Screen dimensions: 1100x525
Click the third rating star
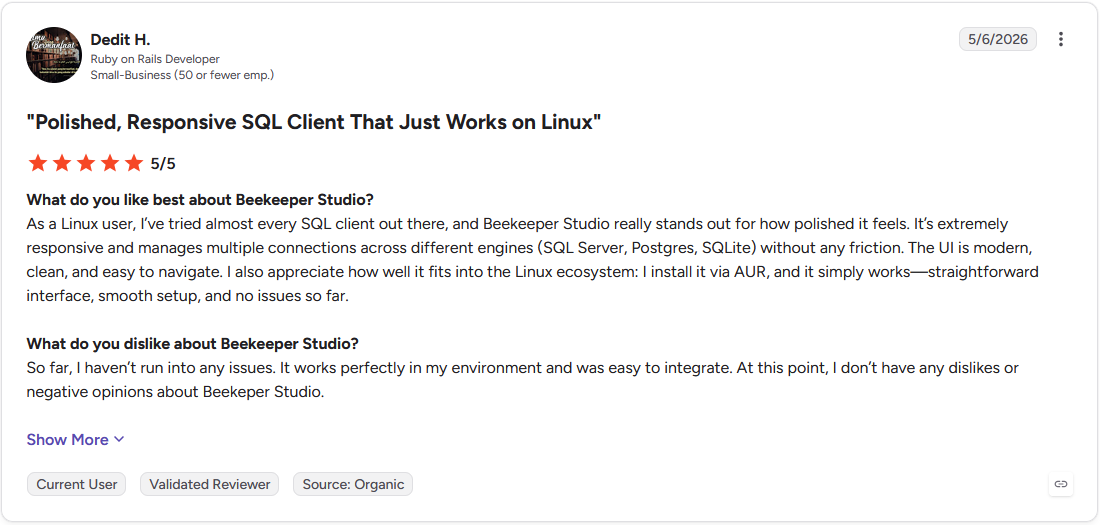tap(86, 164)
